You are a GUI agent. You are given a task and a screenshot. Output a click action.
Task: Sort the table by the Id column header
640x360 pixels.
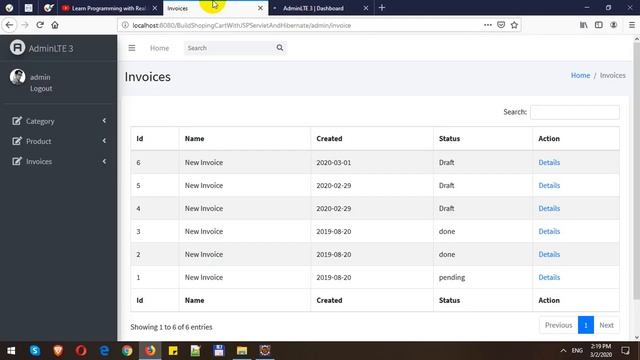[155, 139]
